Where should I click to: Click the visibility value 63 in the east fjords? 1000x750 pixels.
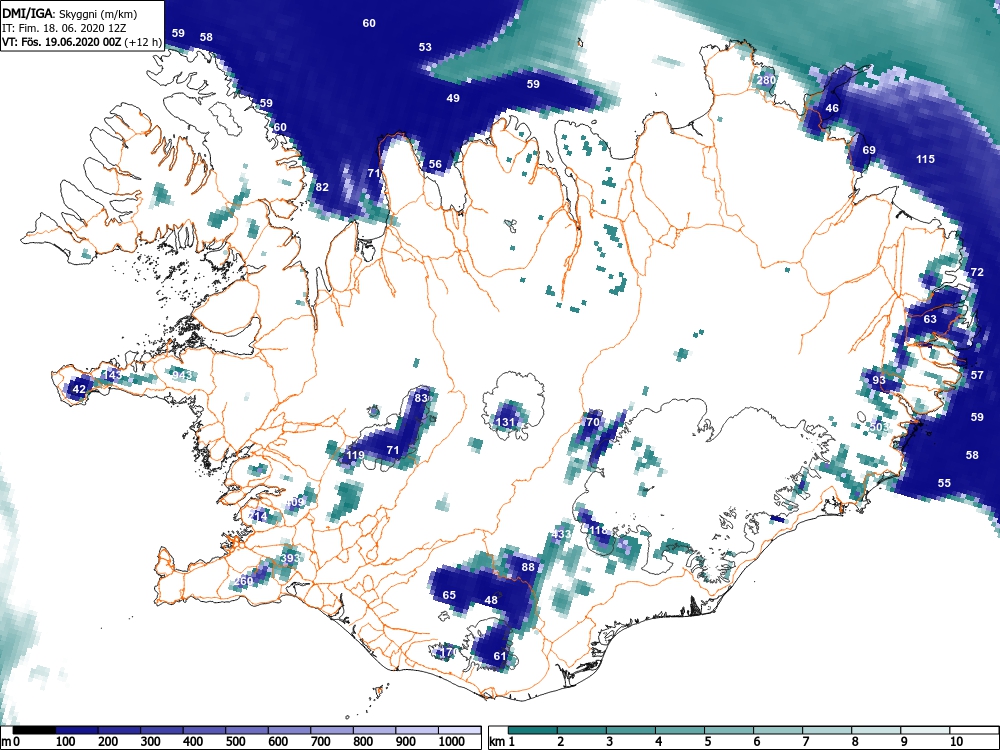pos(930,319)
